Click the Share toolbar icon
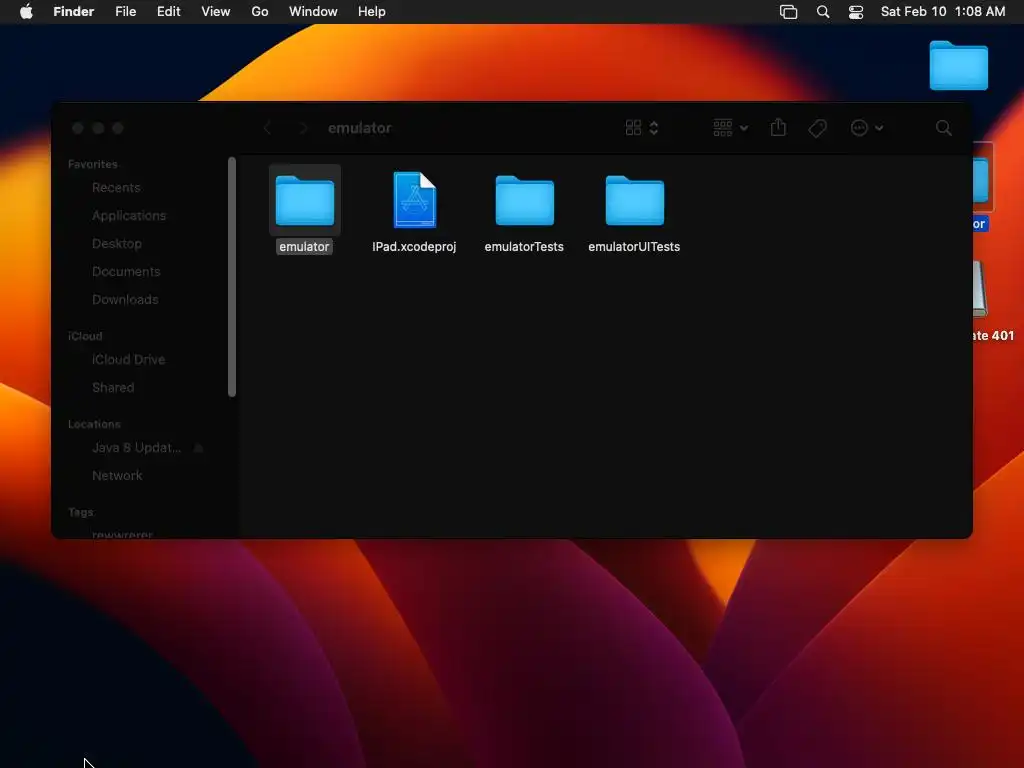The image size is (1024, 768). 778,127
